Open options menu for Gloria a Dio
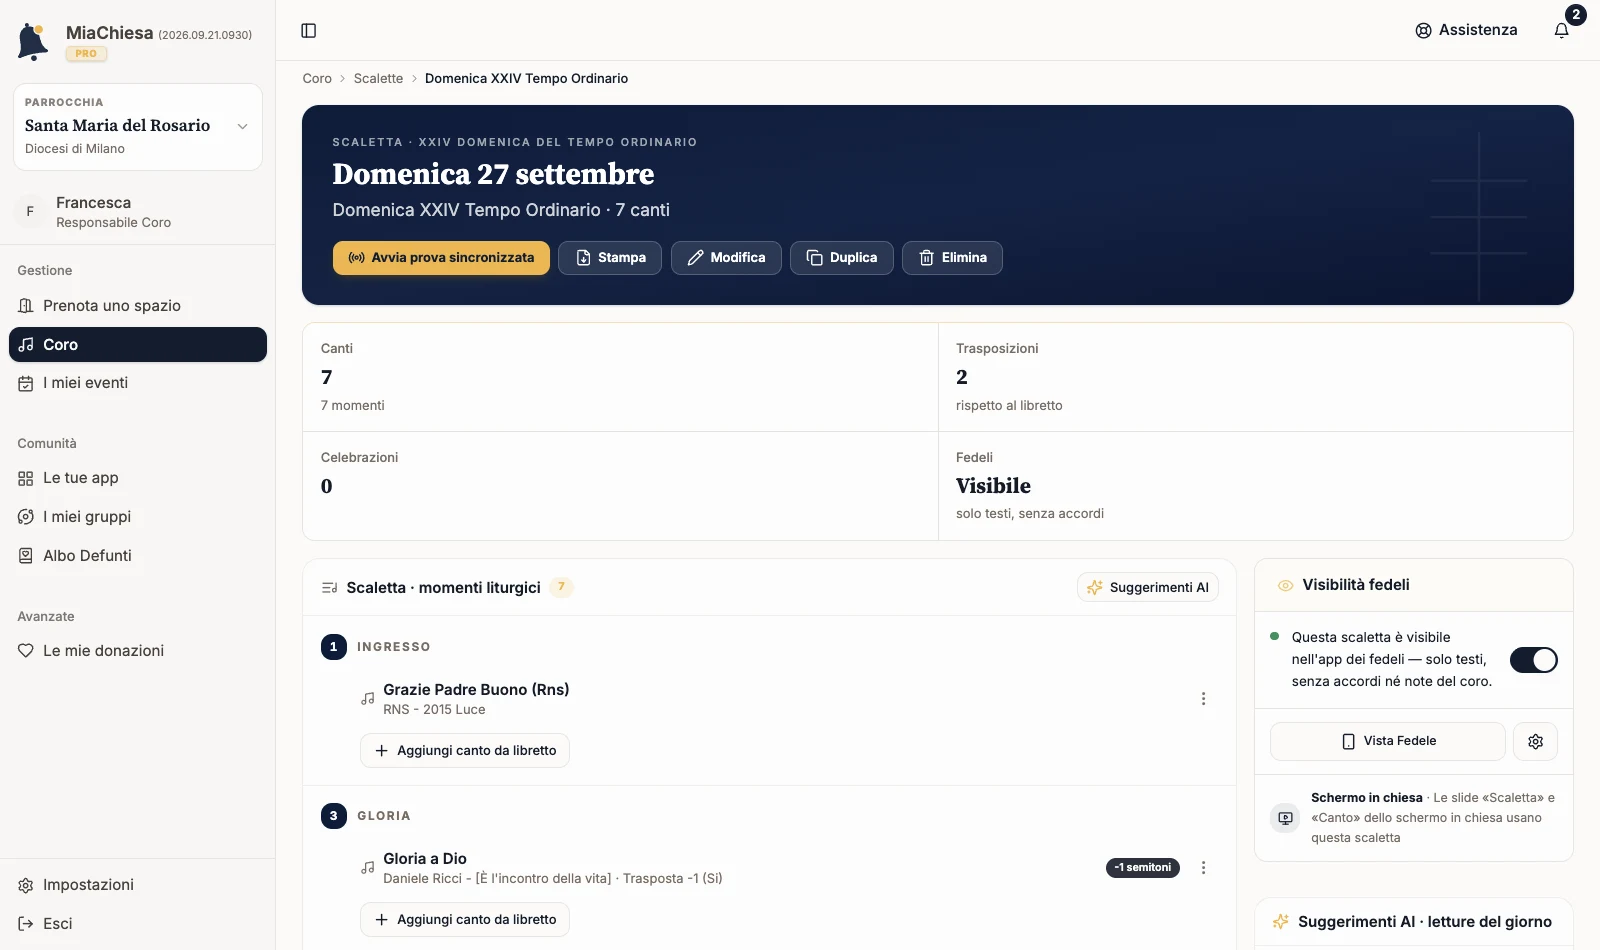Image resolution: width=1600 pixels, height=950 pixels. [1203, 868]
